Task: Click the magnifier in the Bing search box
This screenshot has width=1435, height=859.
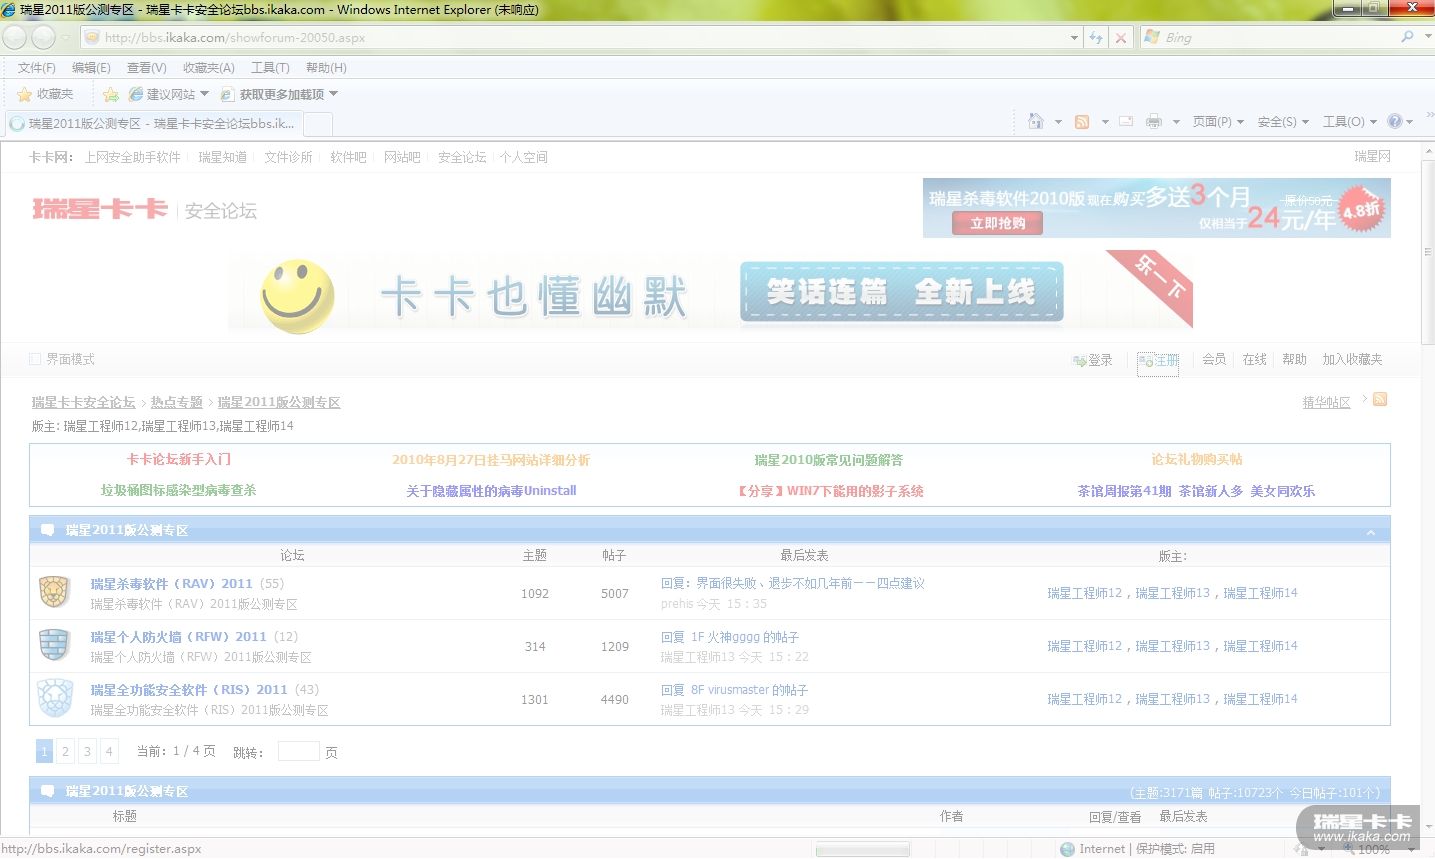Action: [x=1407, y=37]
